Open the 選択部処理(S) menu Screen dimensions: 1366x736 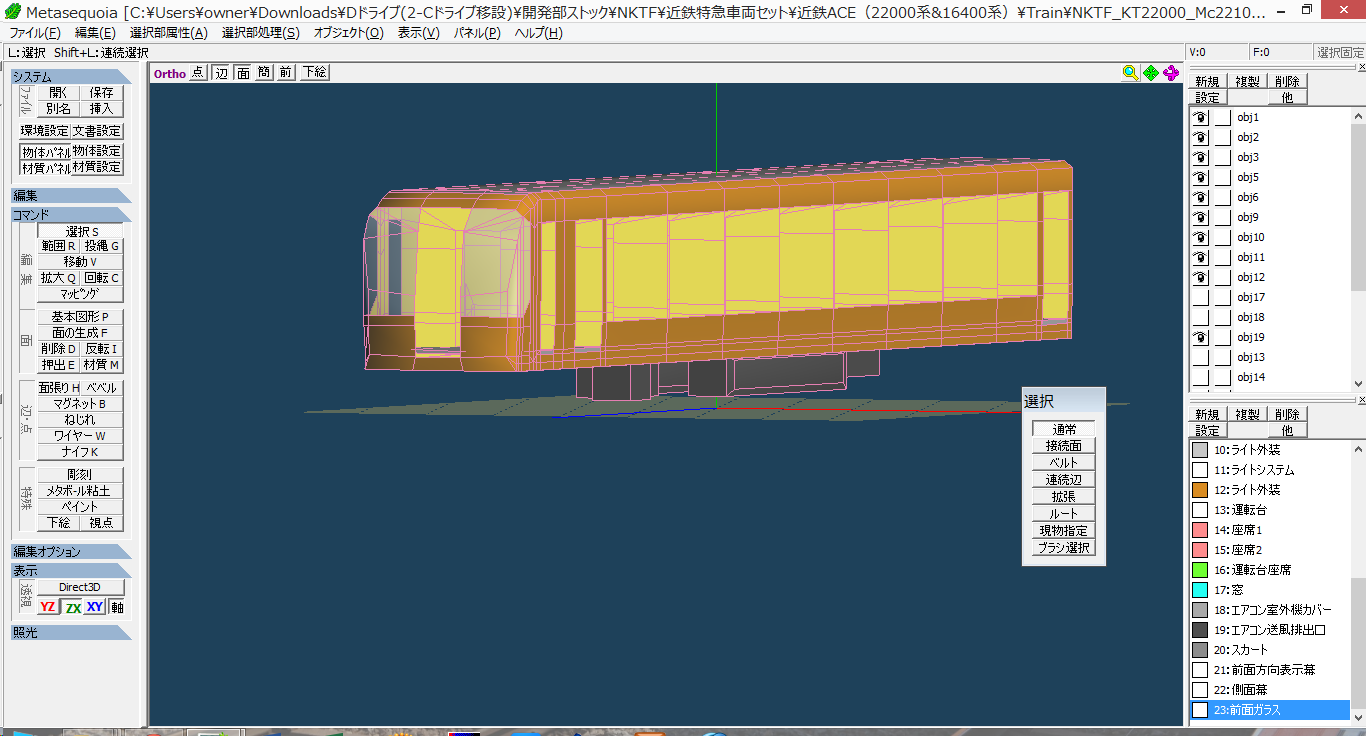(x=260, y=33)
